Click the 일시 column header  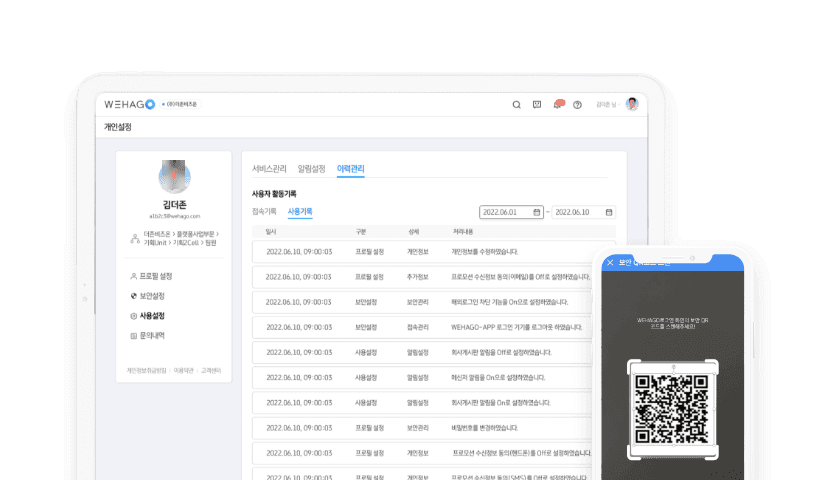(x=271, y=232)
